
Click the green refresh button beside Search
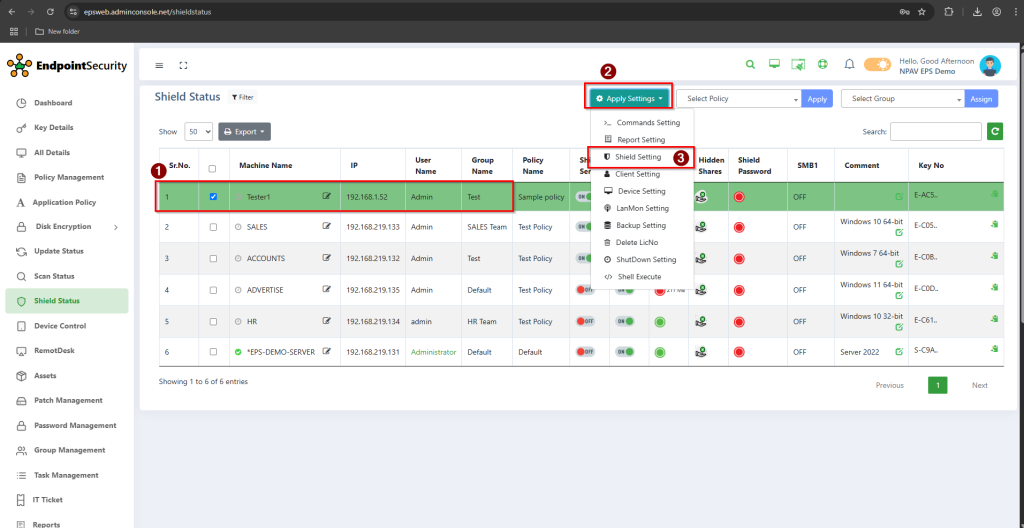(994, 131)
